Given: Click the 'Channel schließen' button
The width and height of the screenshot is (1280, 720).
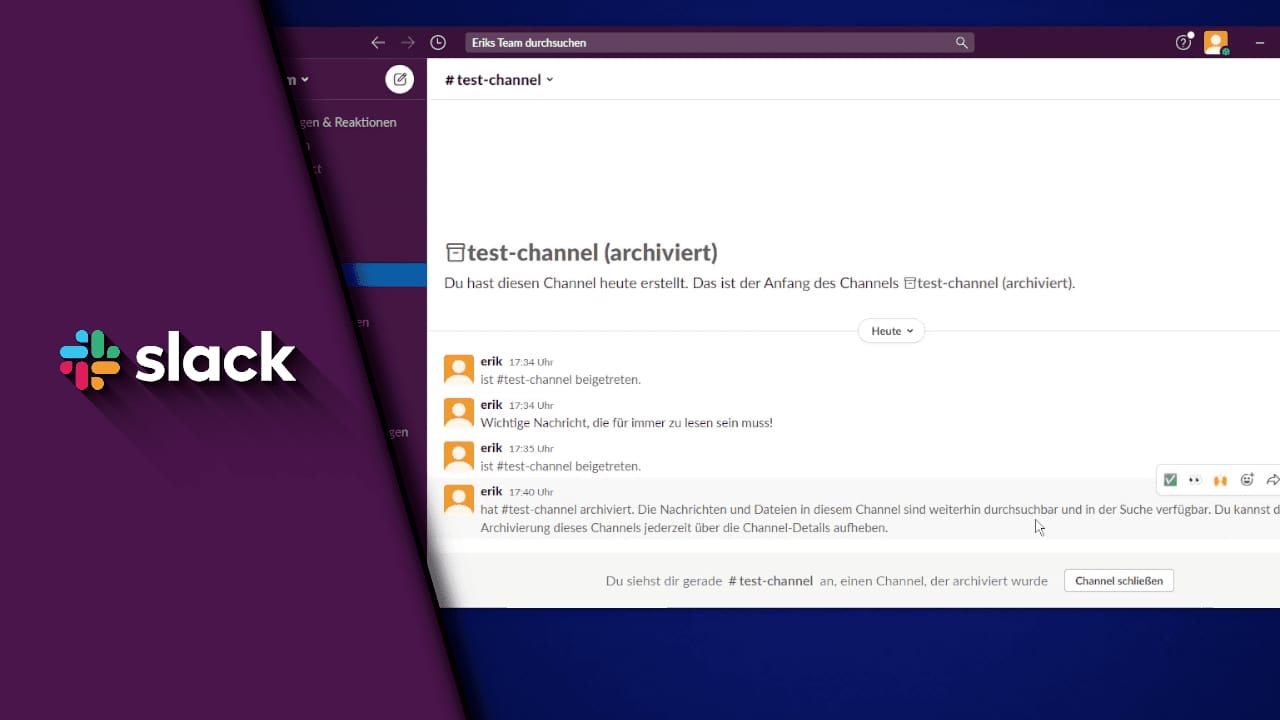Looking at the screenshot, I should pyautogui.click(x=1119, y=581).
